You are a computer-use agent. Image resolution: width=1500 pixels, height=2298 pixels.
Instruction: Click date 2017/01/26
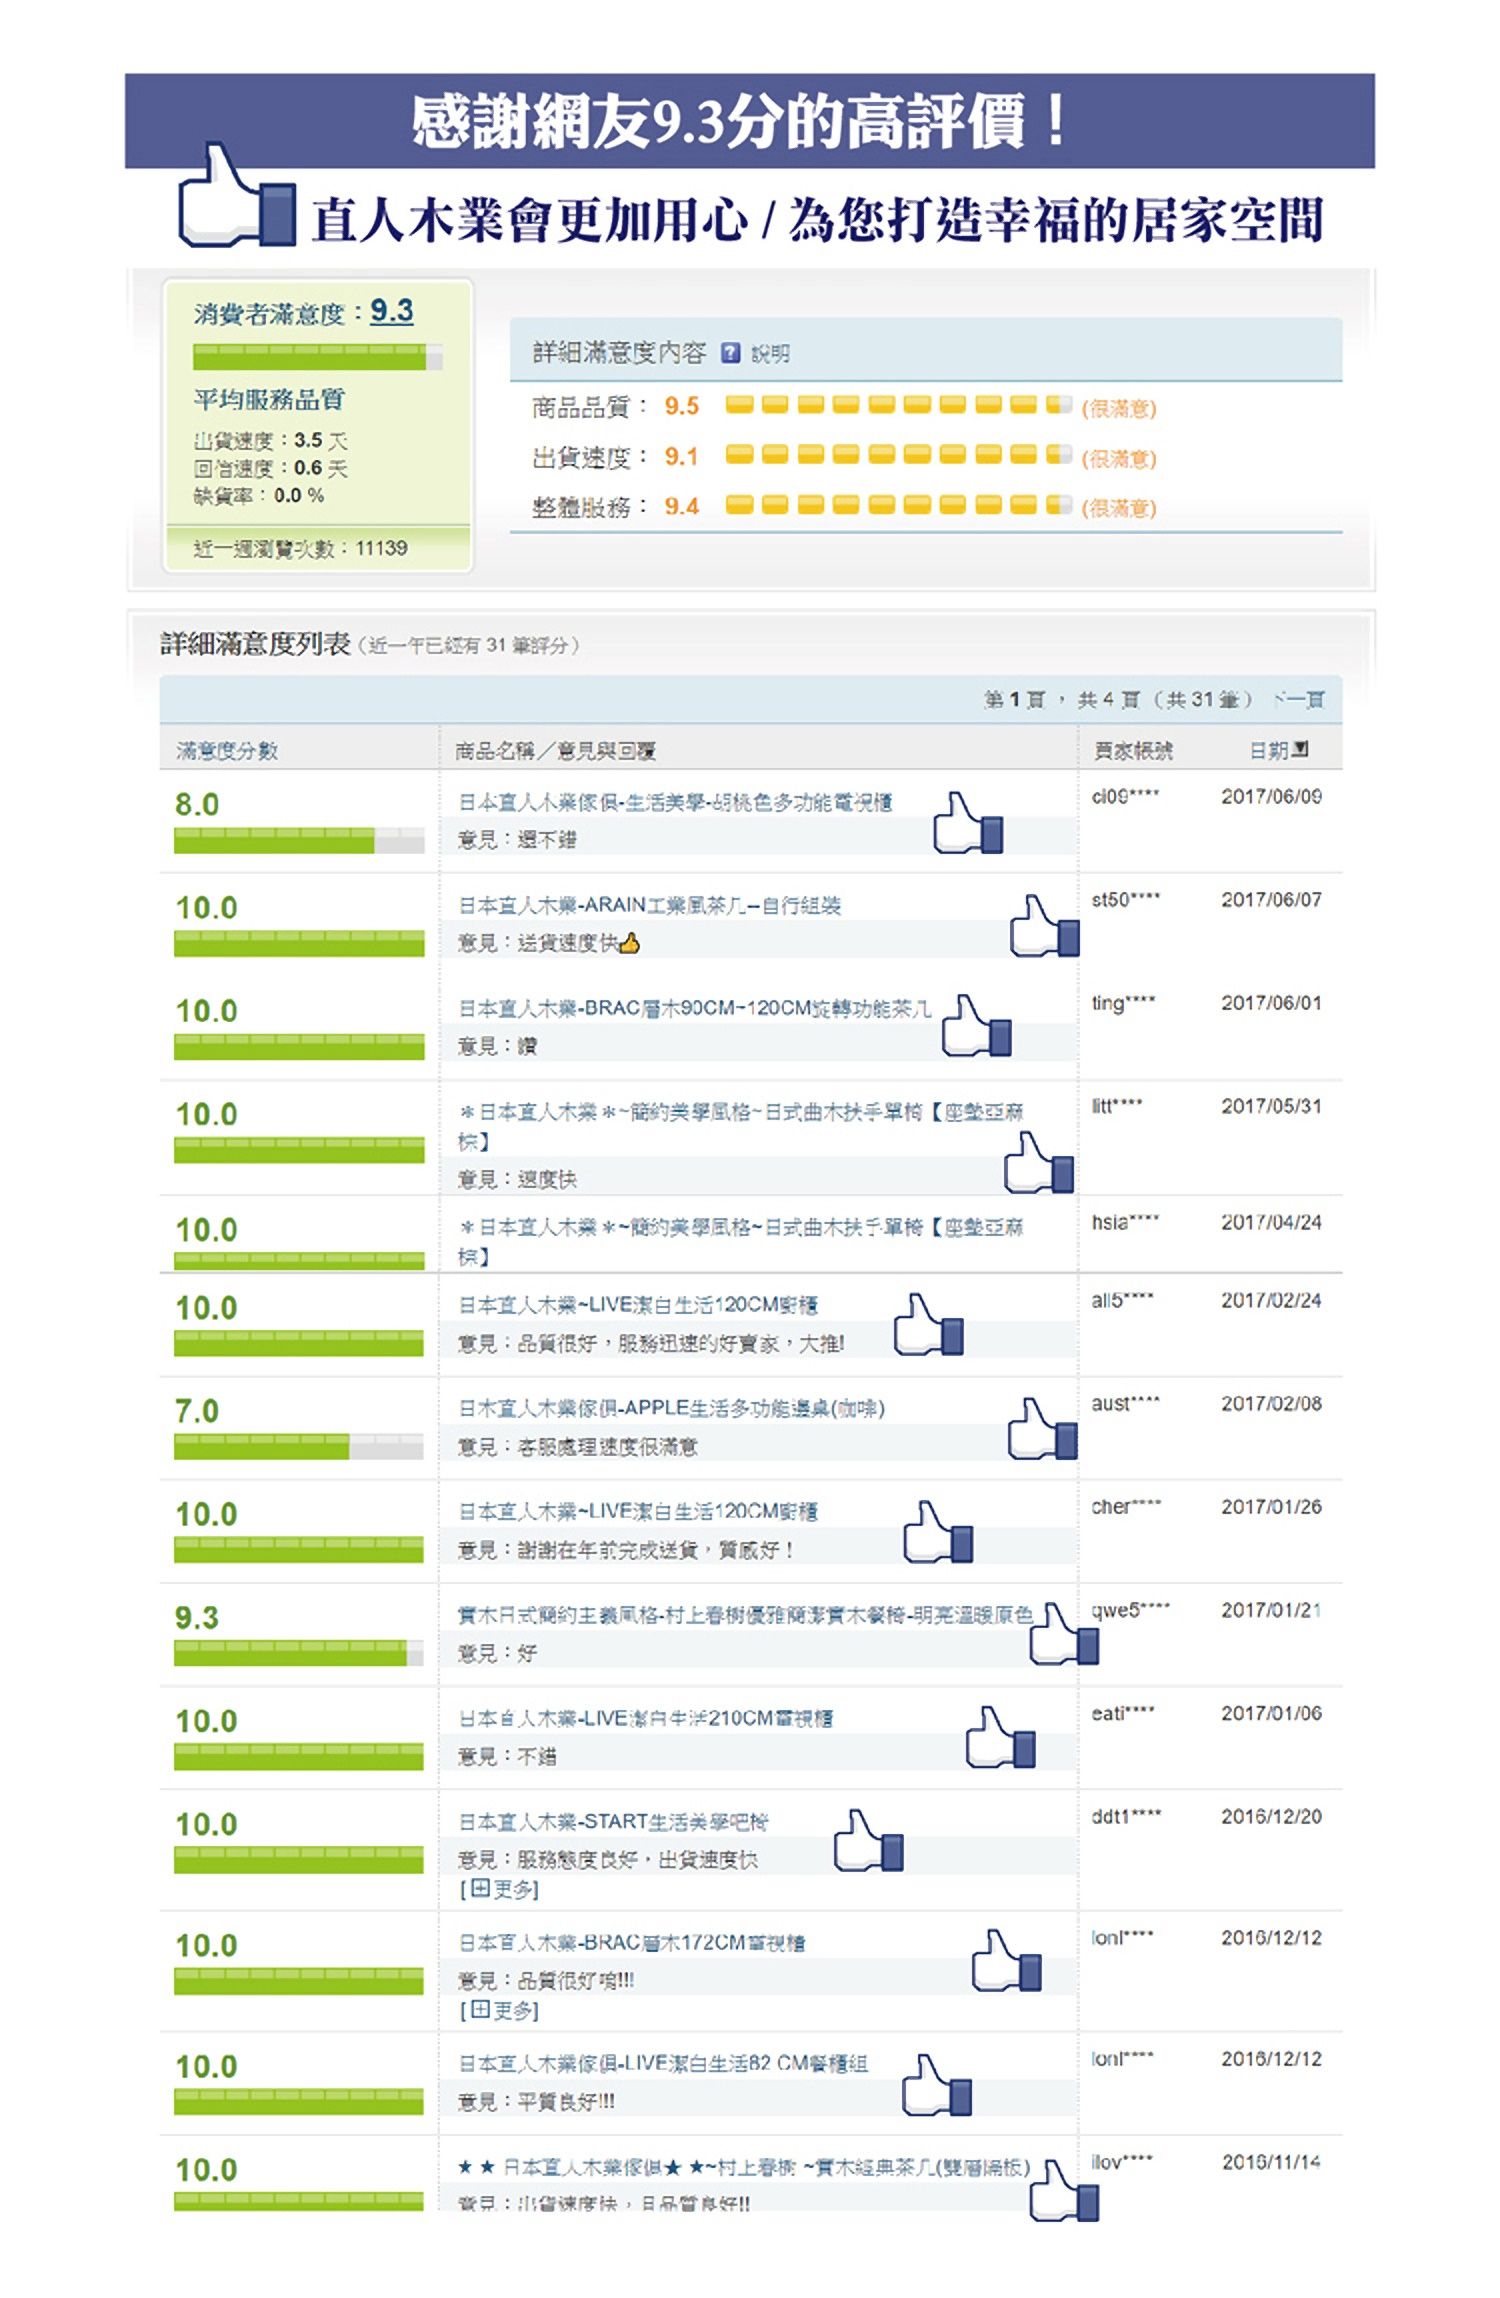coord(1271,1507)
